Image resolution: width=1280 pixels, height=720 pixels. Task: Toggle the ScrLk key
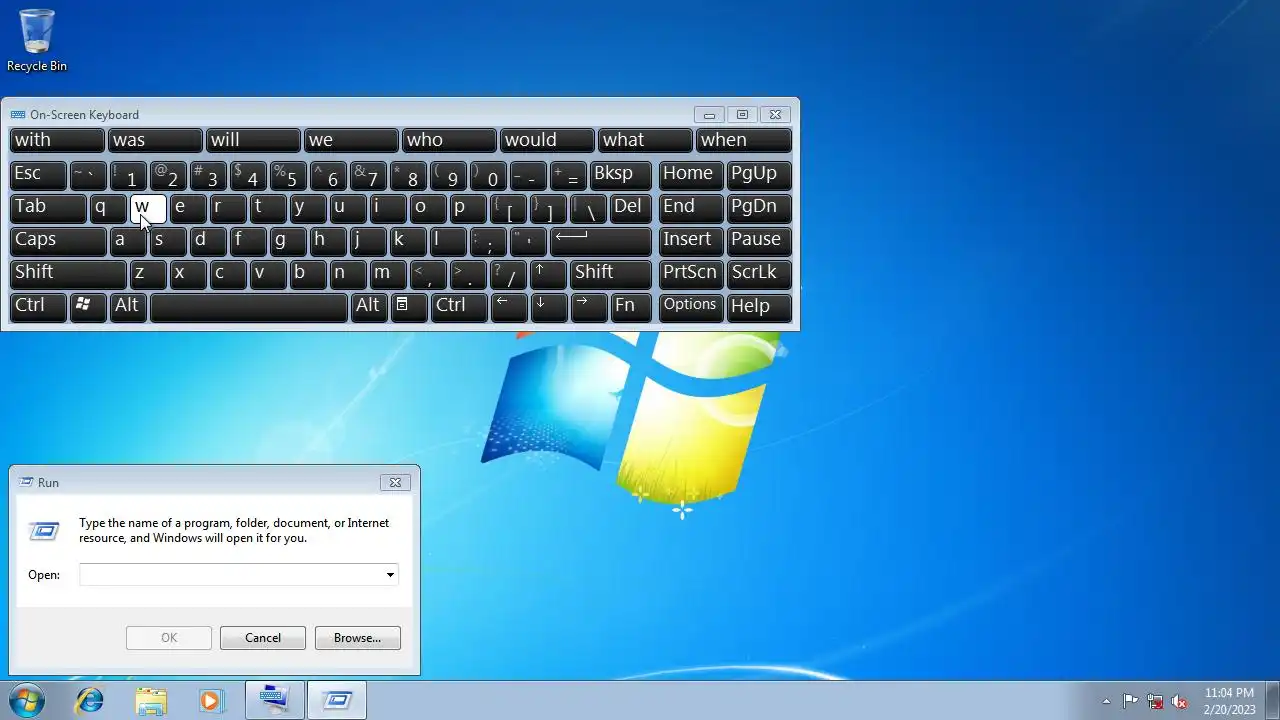pos(759,273)
